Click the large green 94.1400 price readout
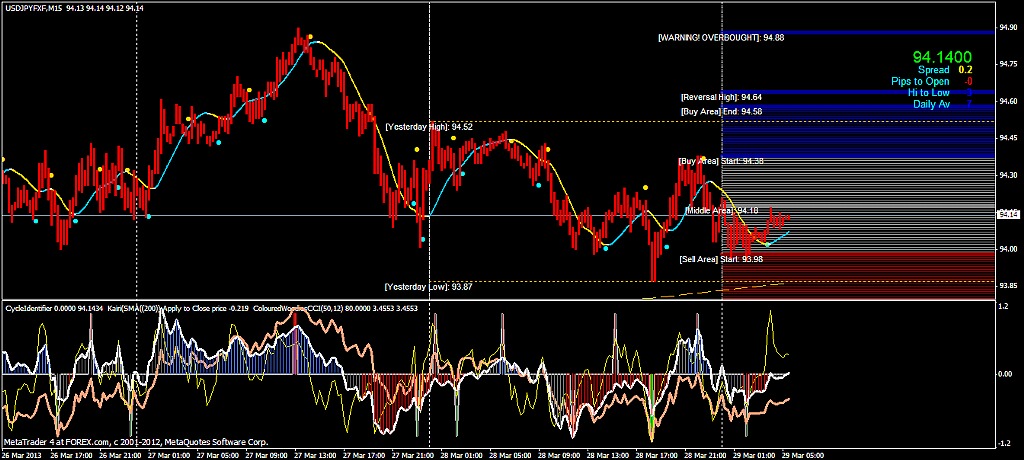 pyautogui.click(x=942, y=58)
